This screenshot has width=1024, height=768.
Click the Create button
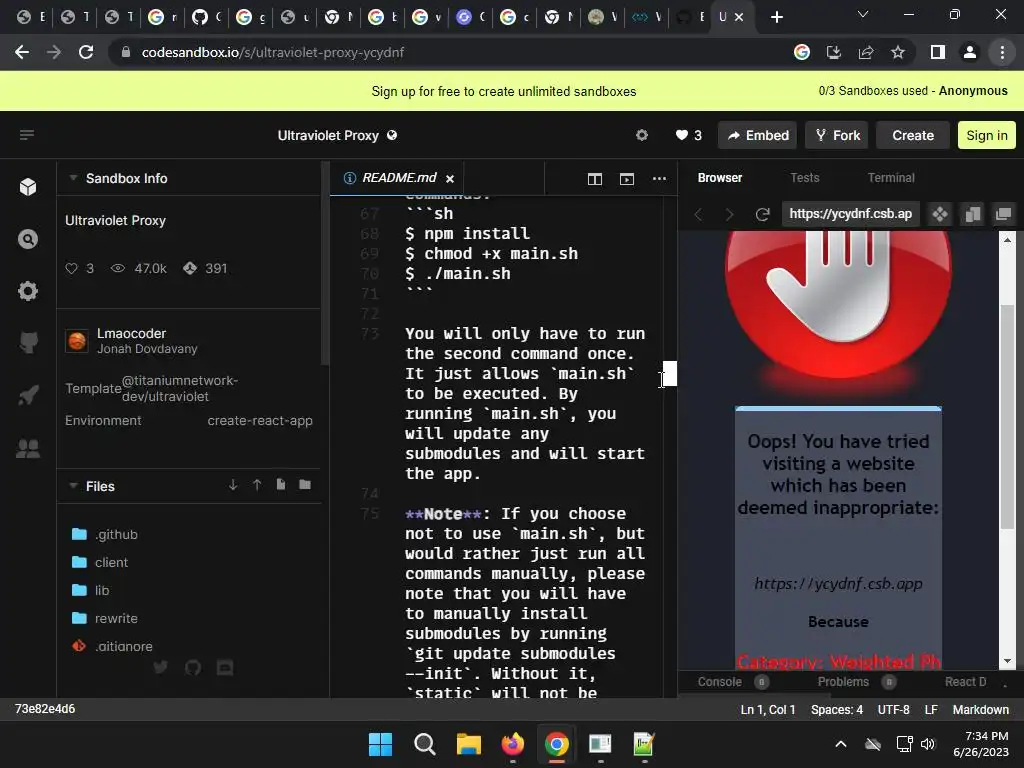pos(913,135)
